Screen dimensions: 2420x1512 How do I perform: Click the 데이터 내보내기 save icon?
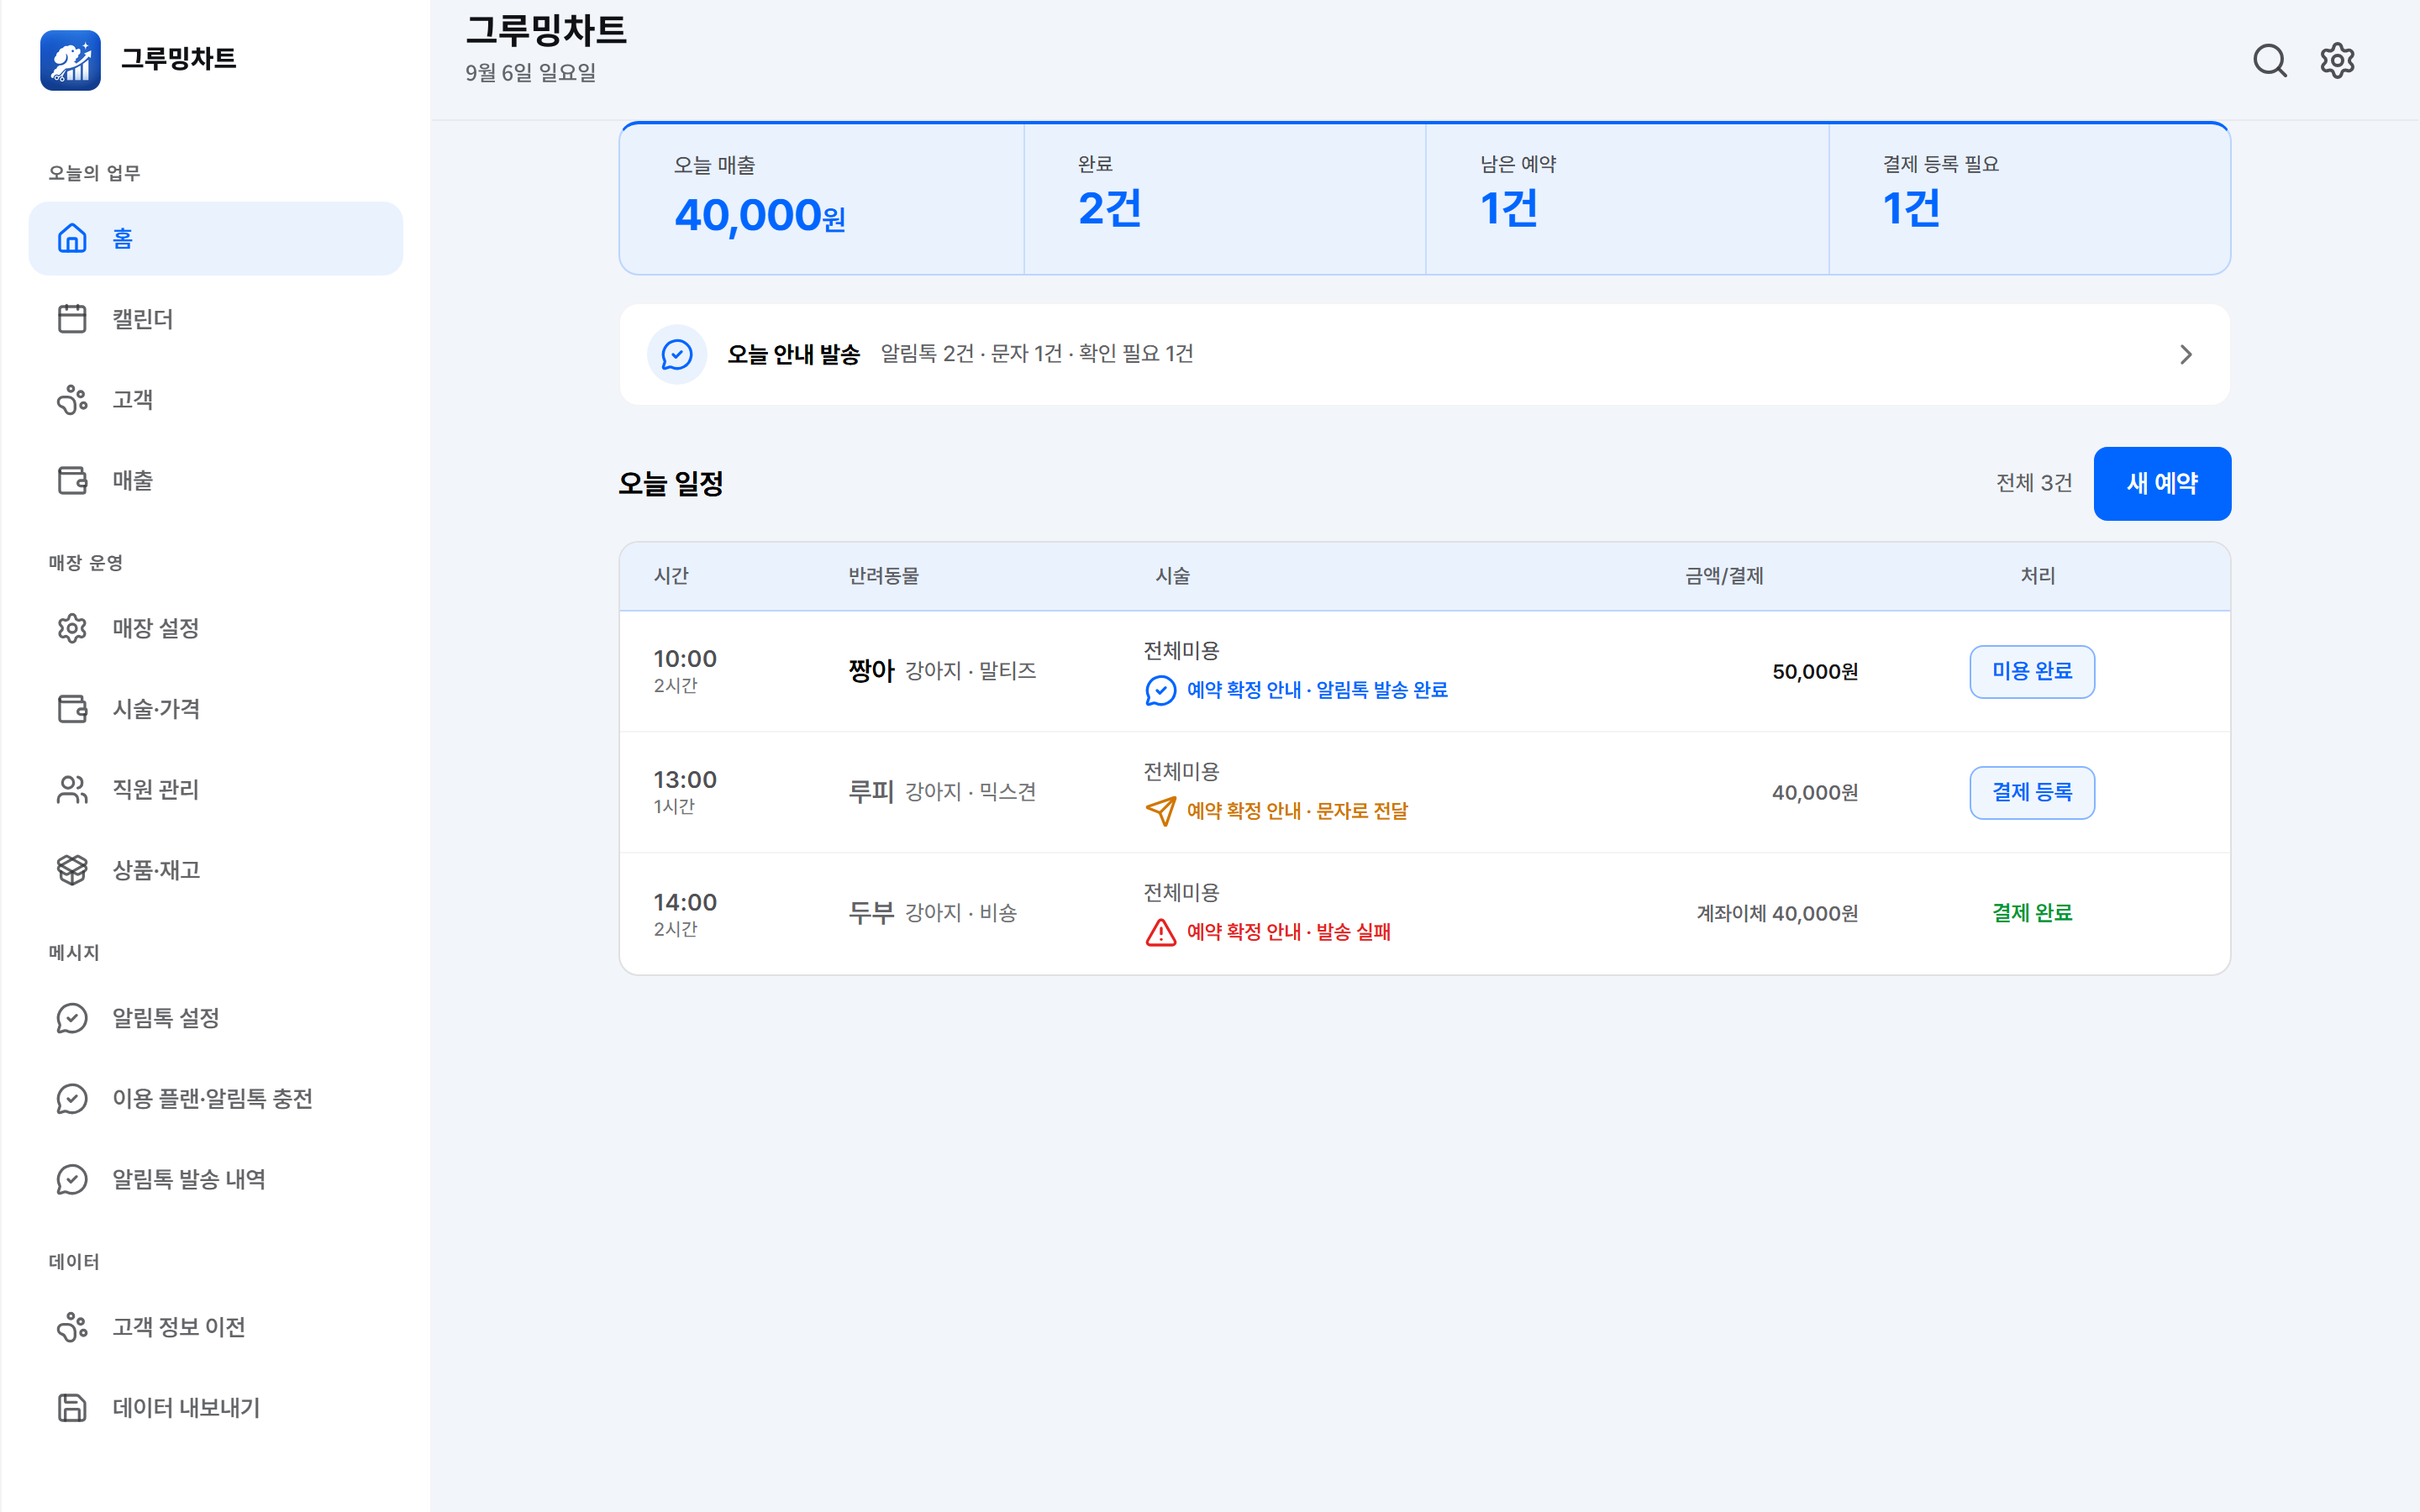[x=72, y=1408]
